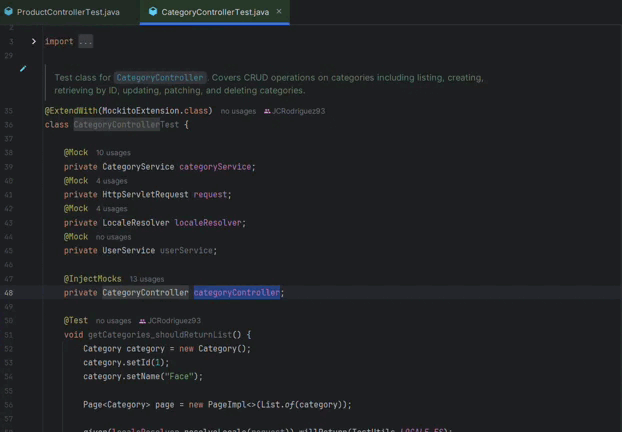
Task: Click the line number 48 in gutter
Action: click(9, 293)
